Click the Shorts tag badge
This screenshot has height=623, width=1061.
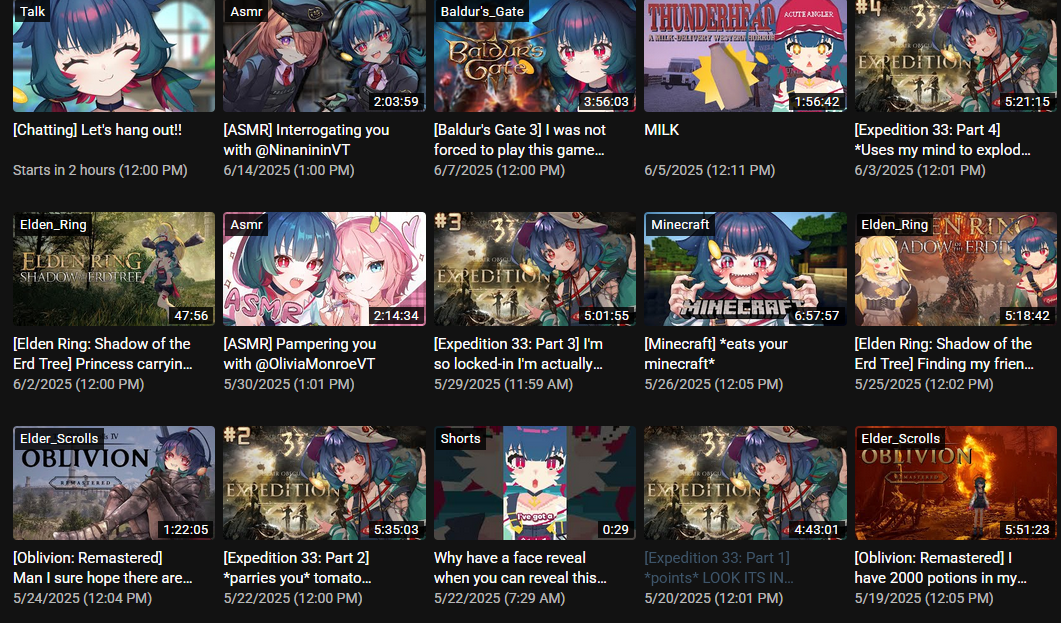(460, 438)
